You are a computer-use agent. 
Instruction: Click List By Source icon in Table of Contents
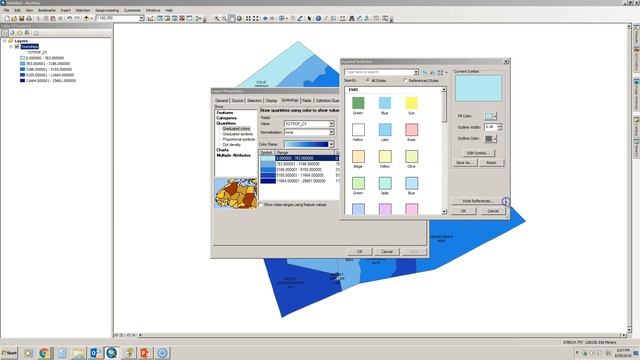[12, 33]
